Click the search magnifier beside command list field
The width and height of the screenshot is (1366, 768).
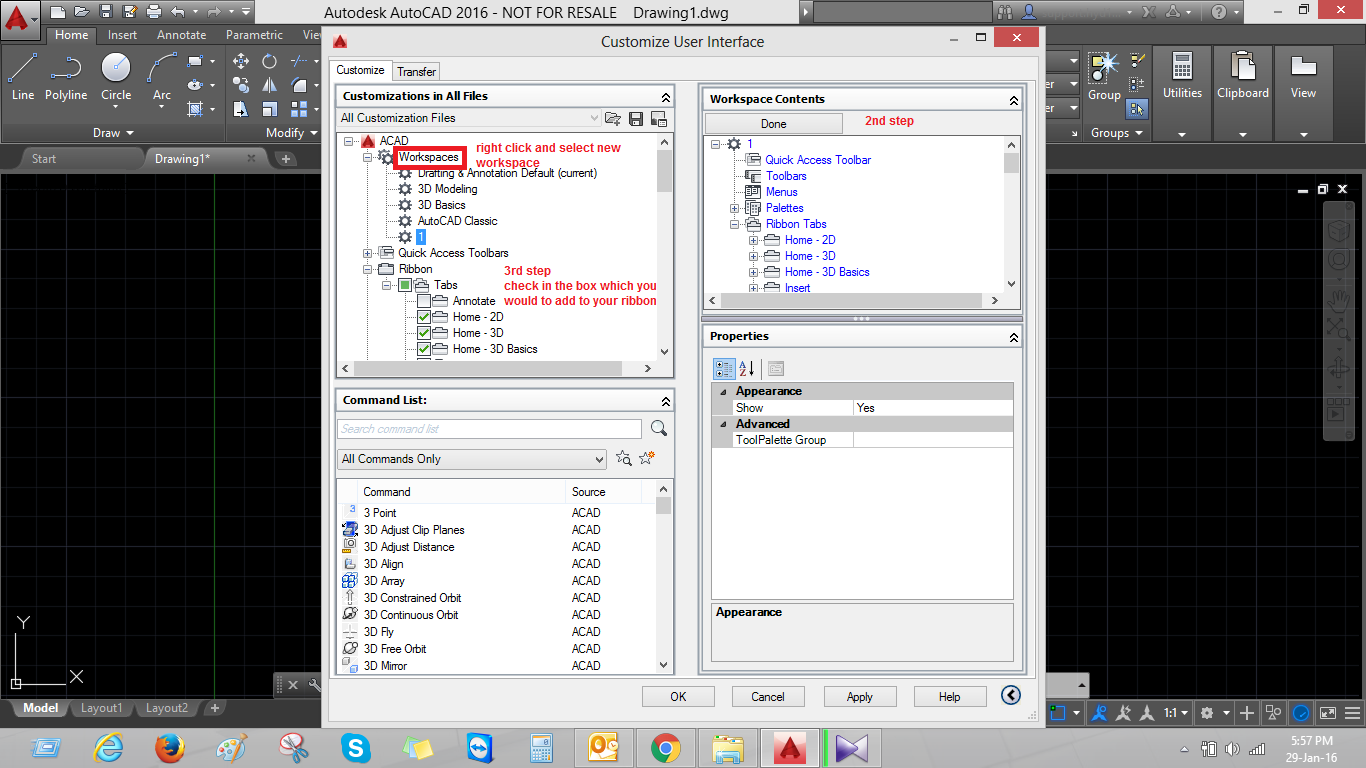click(x=659, y=428)
